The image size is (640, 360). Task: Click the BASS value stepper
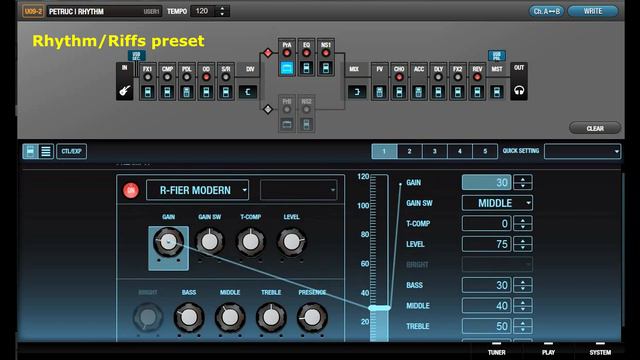523,285
